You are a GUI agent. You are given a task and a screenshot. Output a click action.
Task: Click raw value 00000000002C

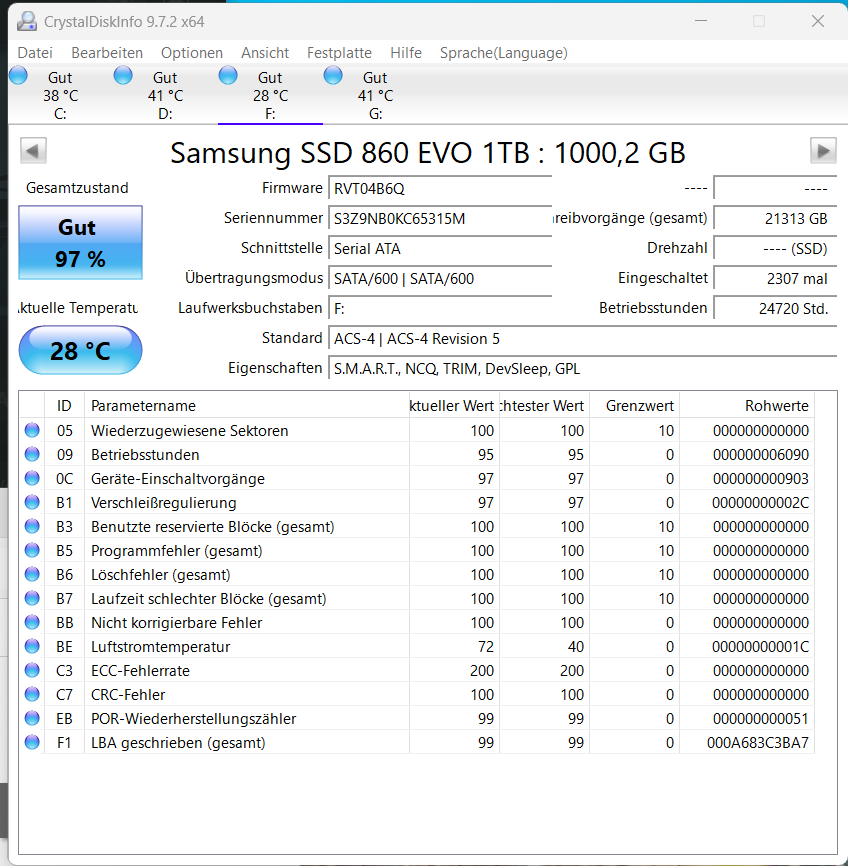tap(760, 503)
